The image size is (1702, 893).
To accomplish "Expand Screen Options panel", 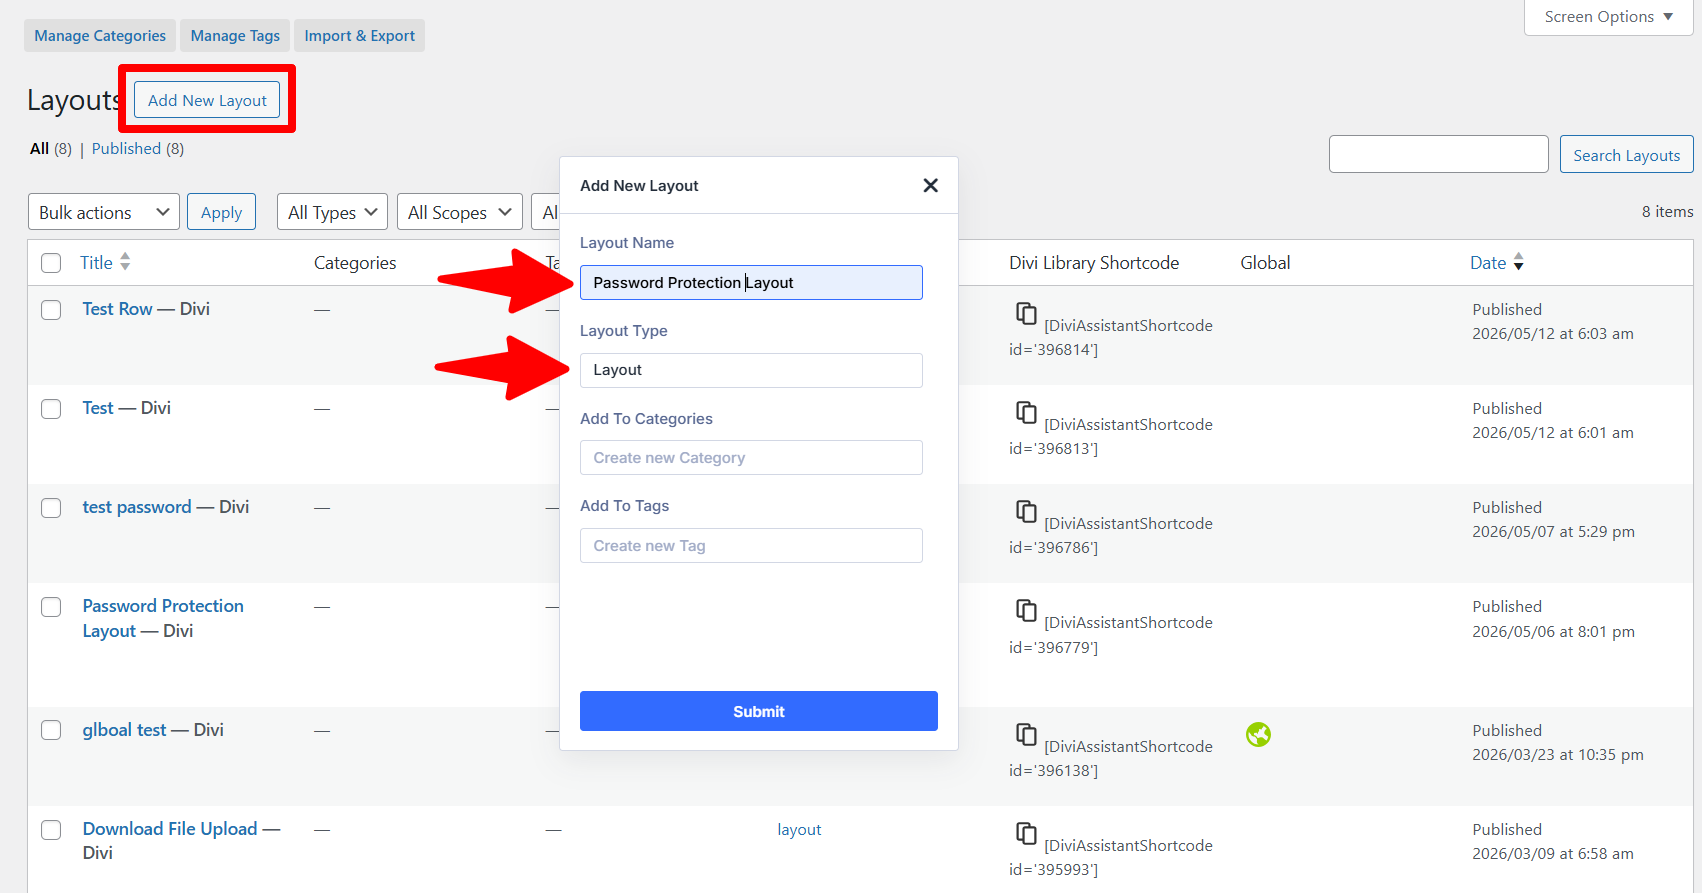I will click(x=1608, y=17).
